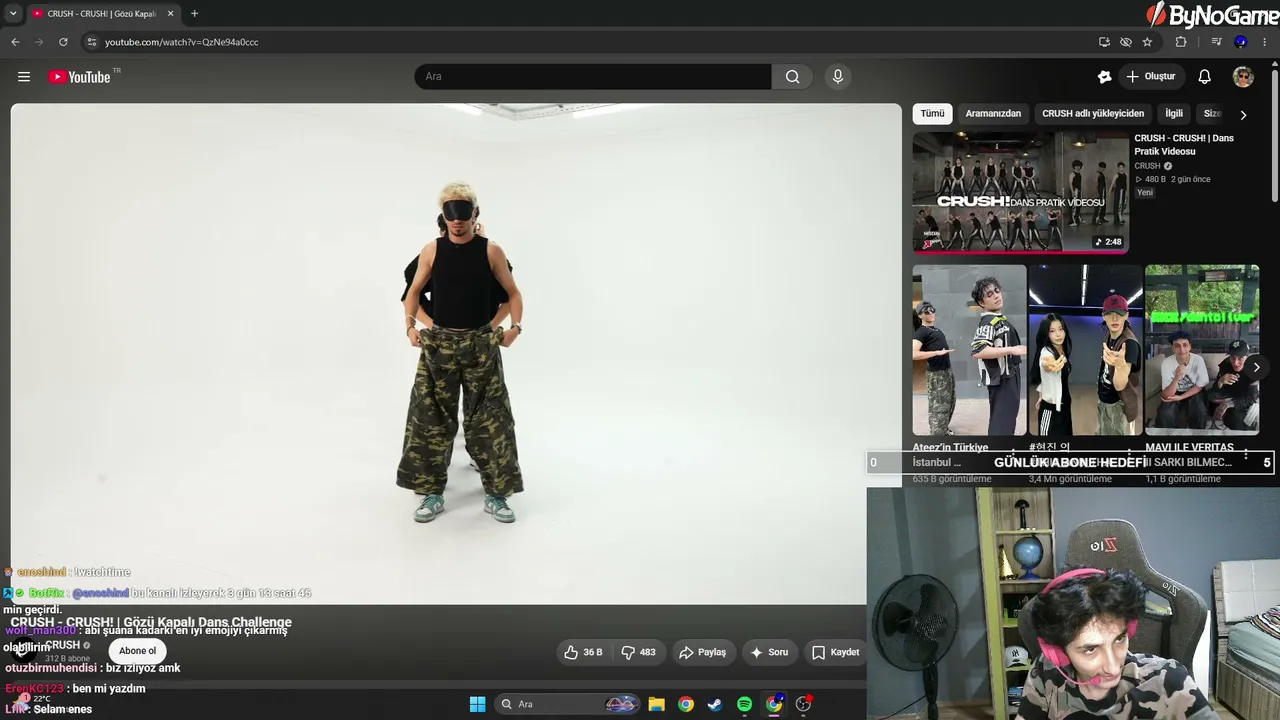Viewport: 1280px width, 720px height.
Task: Open the Ateez'in Türkiye short thumbnail
Action: [969, 350]
